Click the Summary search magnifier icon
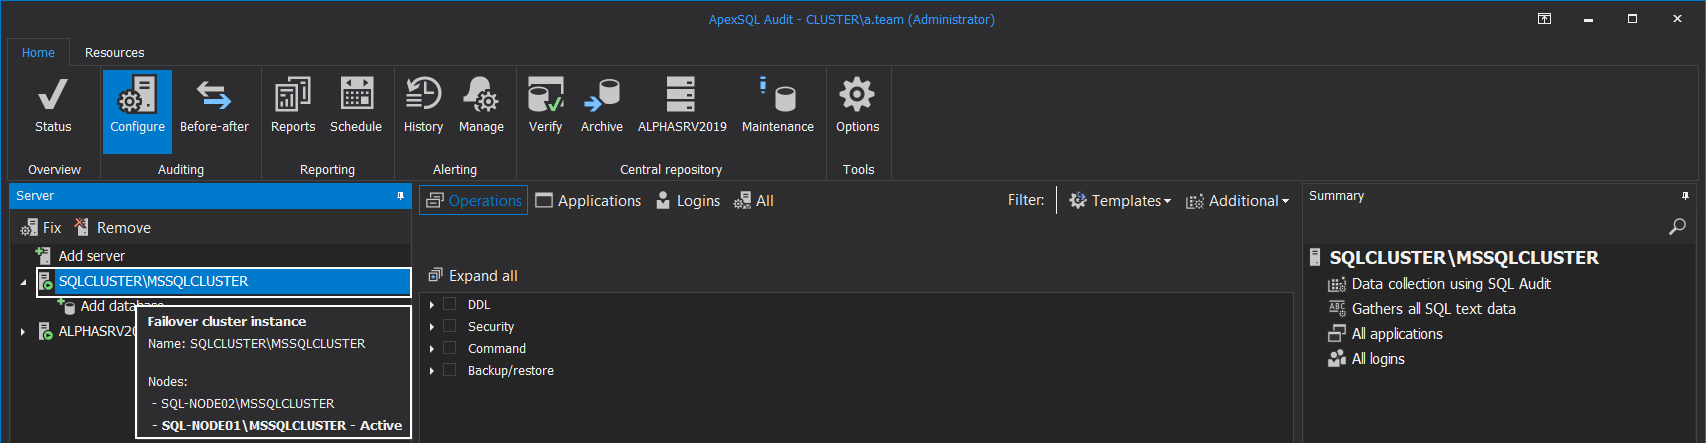The image size is (1706, 443). tap(1678, 227)
